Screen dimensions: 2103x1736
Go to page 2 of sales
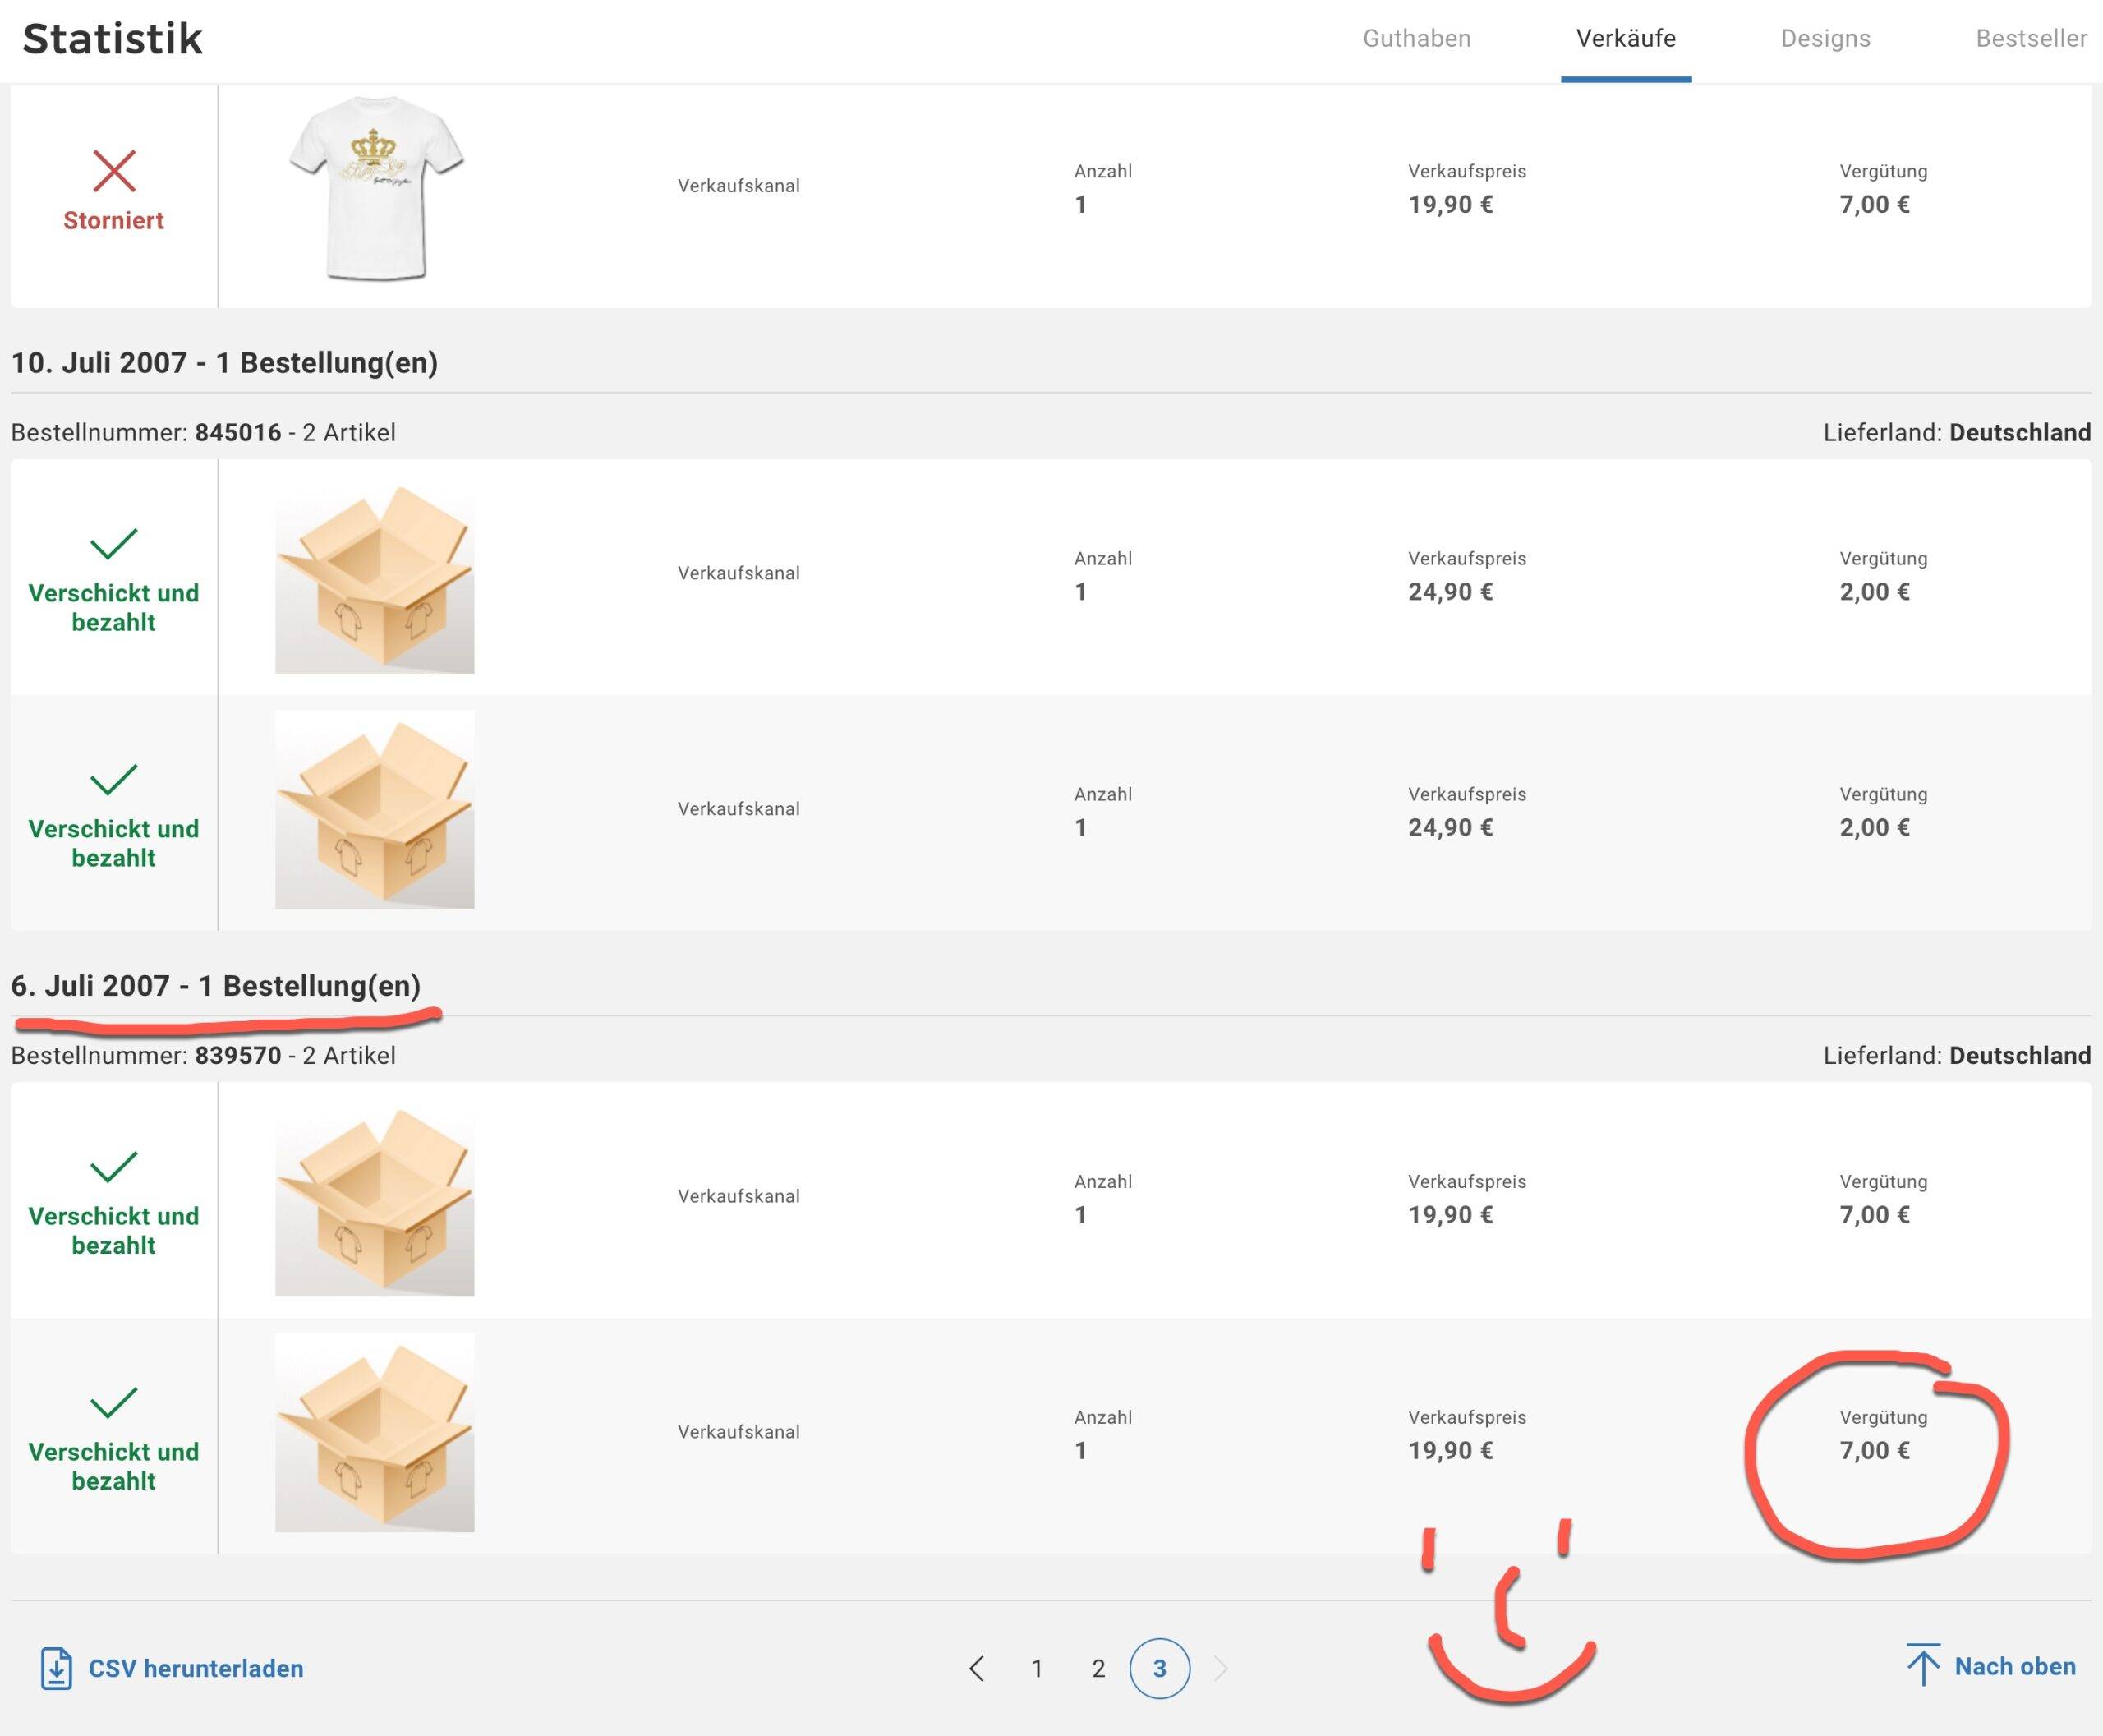(1098, 1668)
